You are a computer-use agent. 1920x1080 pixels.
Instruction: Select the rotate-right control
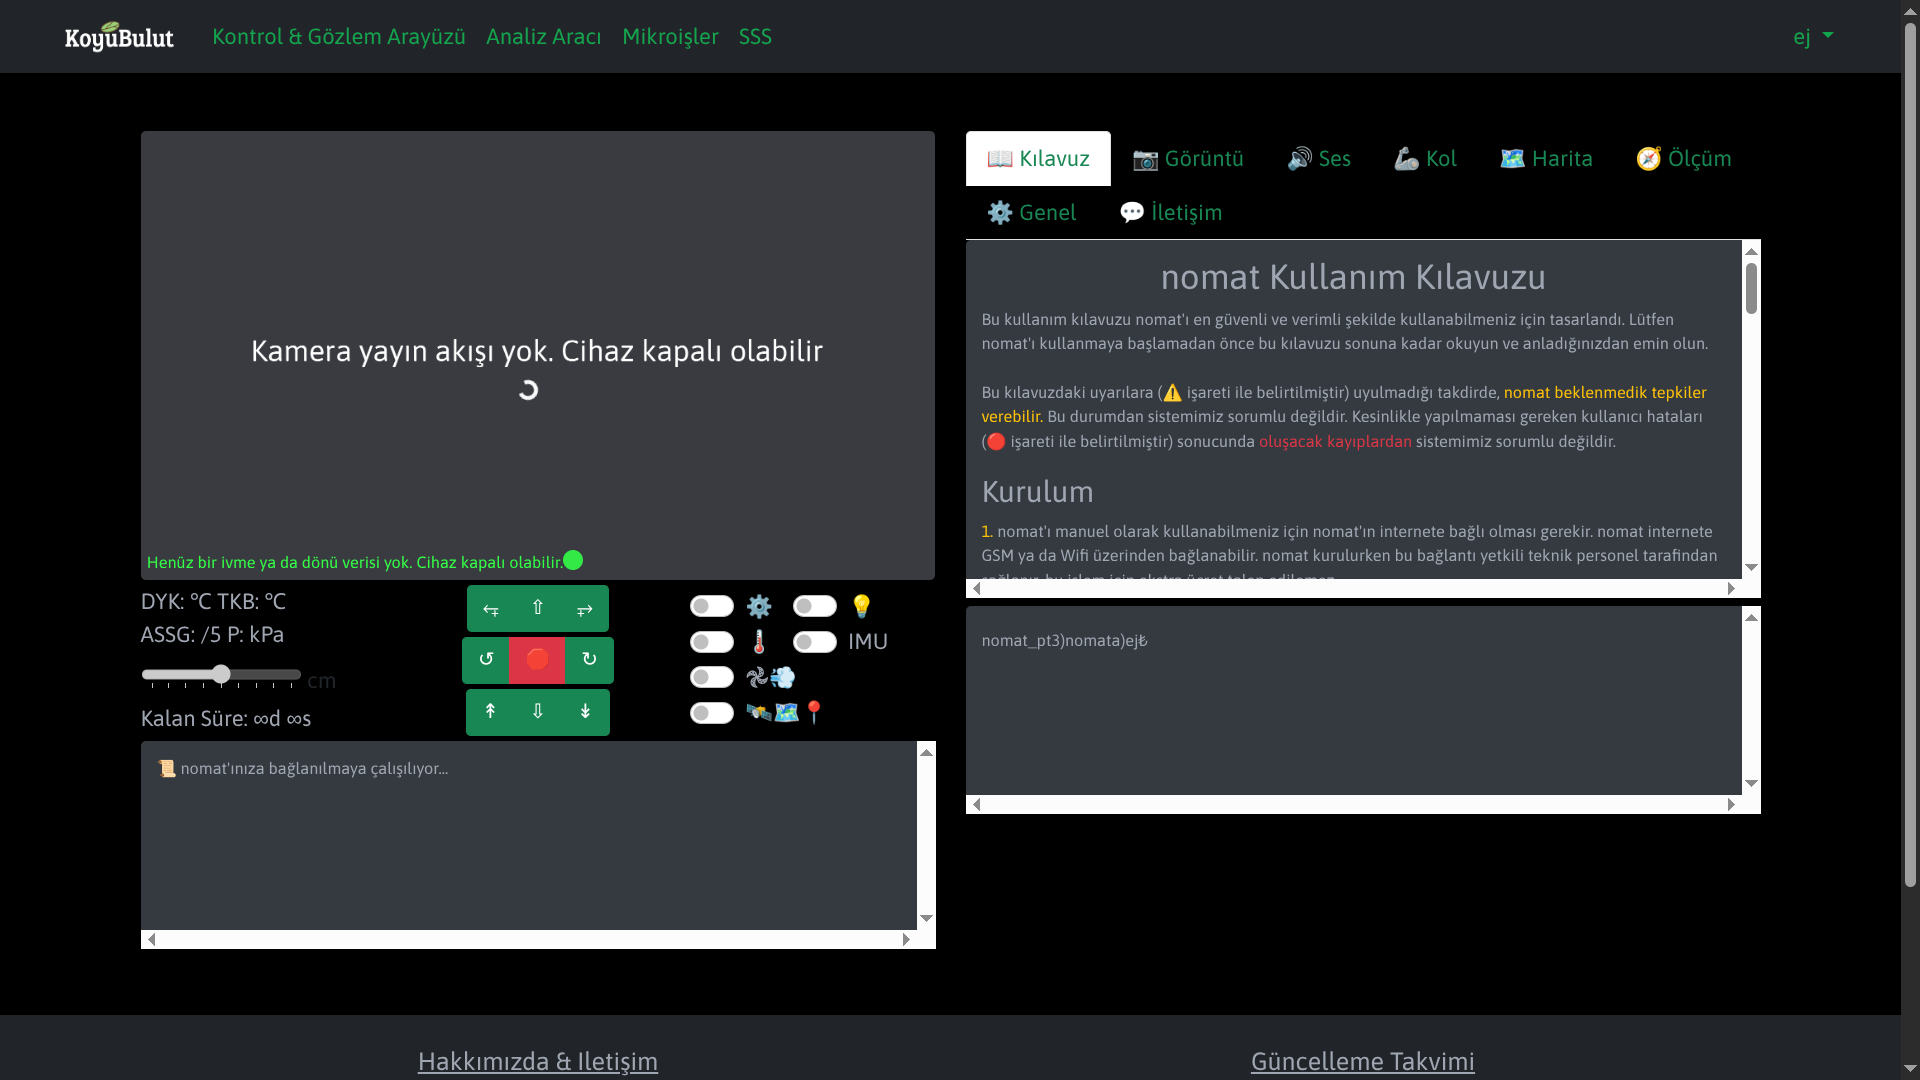pos(589,660)
